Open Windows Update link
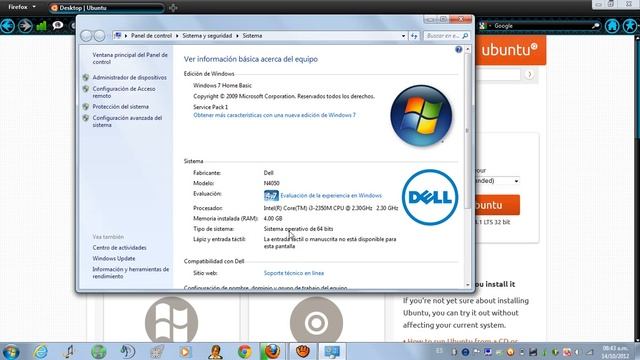The image size is (640, 360). pos(113,258)
